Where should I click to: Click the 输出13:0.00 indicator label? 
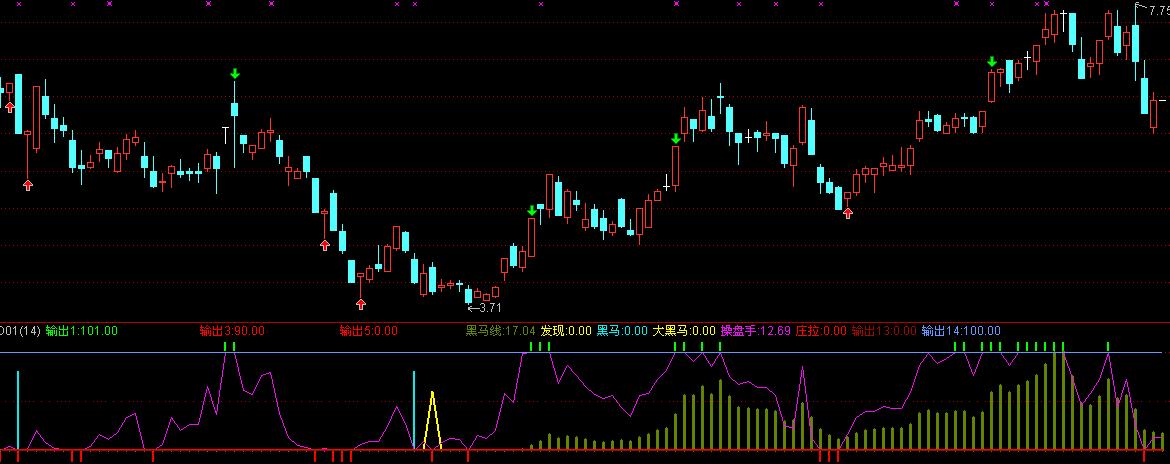883,330
